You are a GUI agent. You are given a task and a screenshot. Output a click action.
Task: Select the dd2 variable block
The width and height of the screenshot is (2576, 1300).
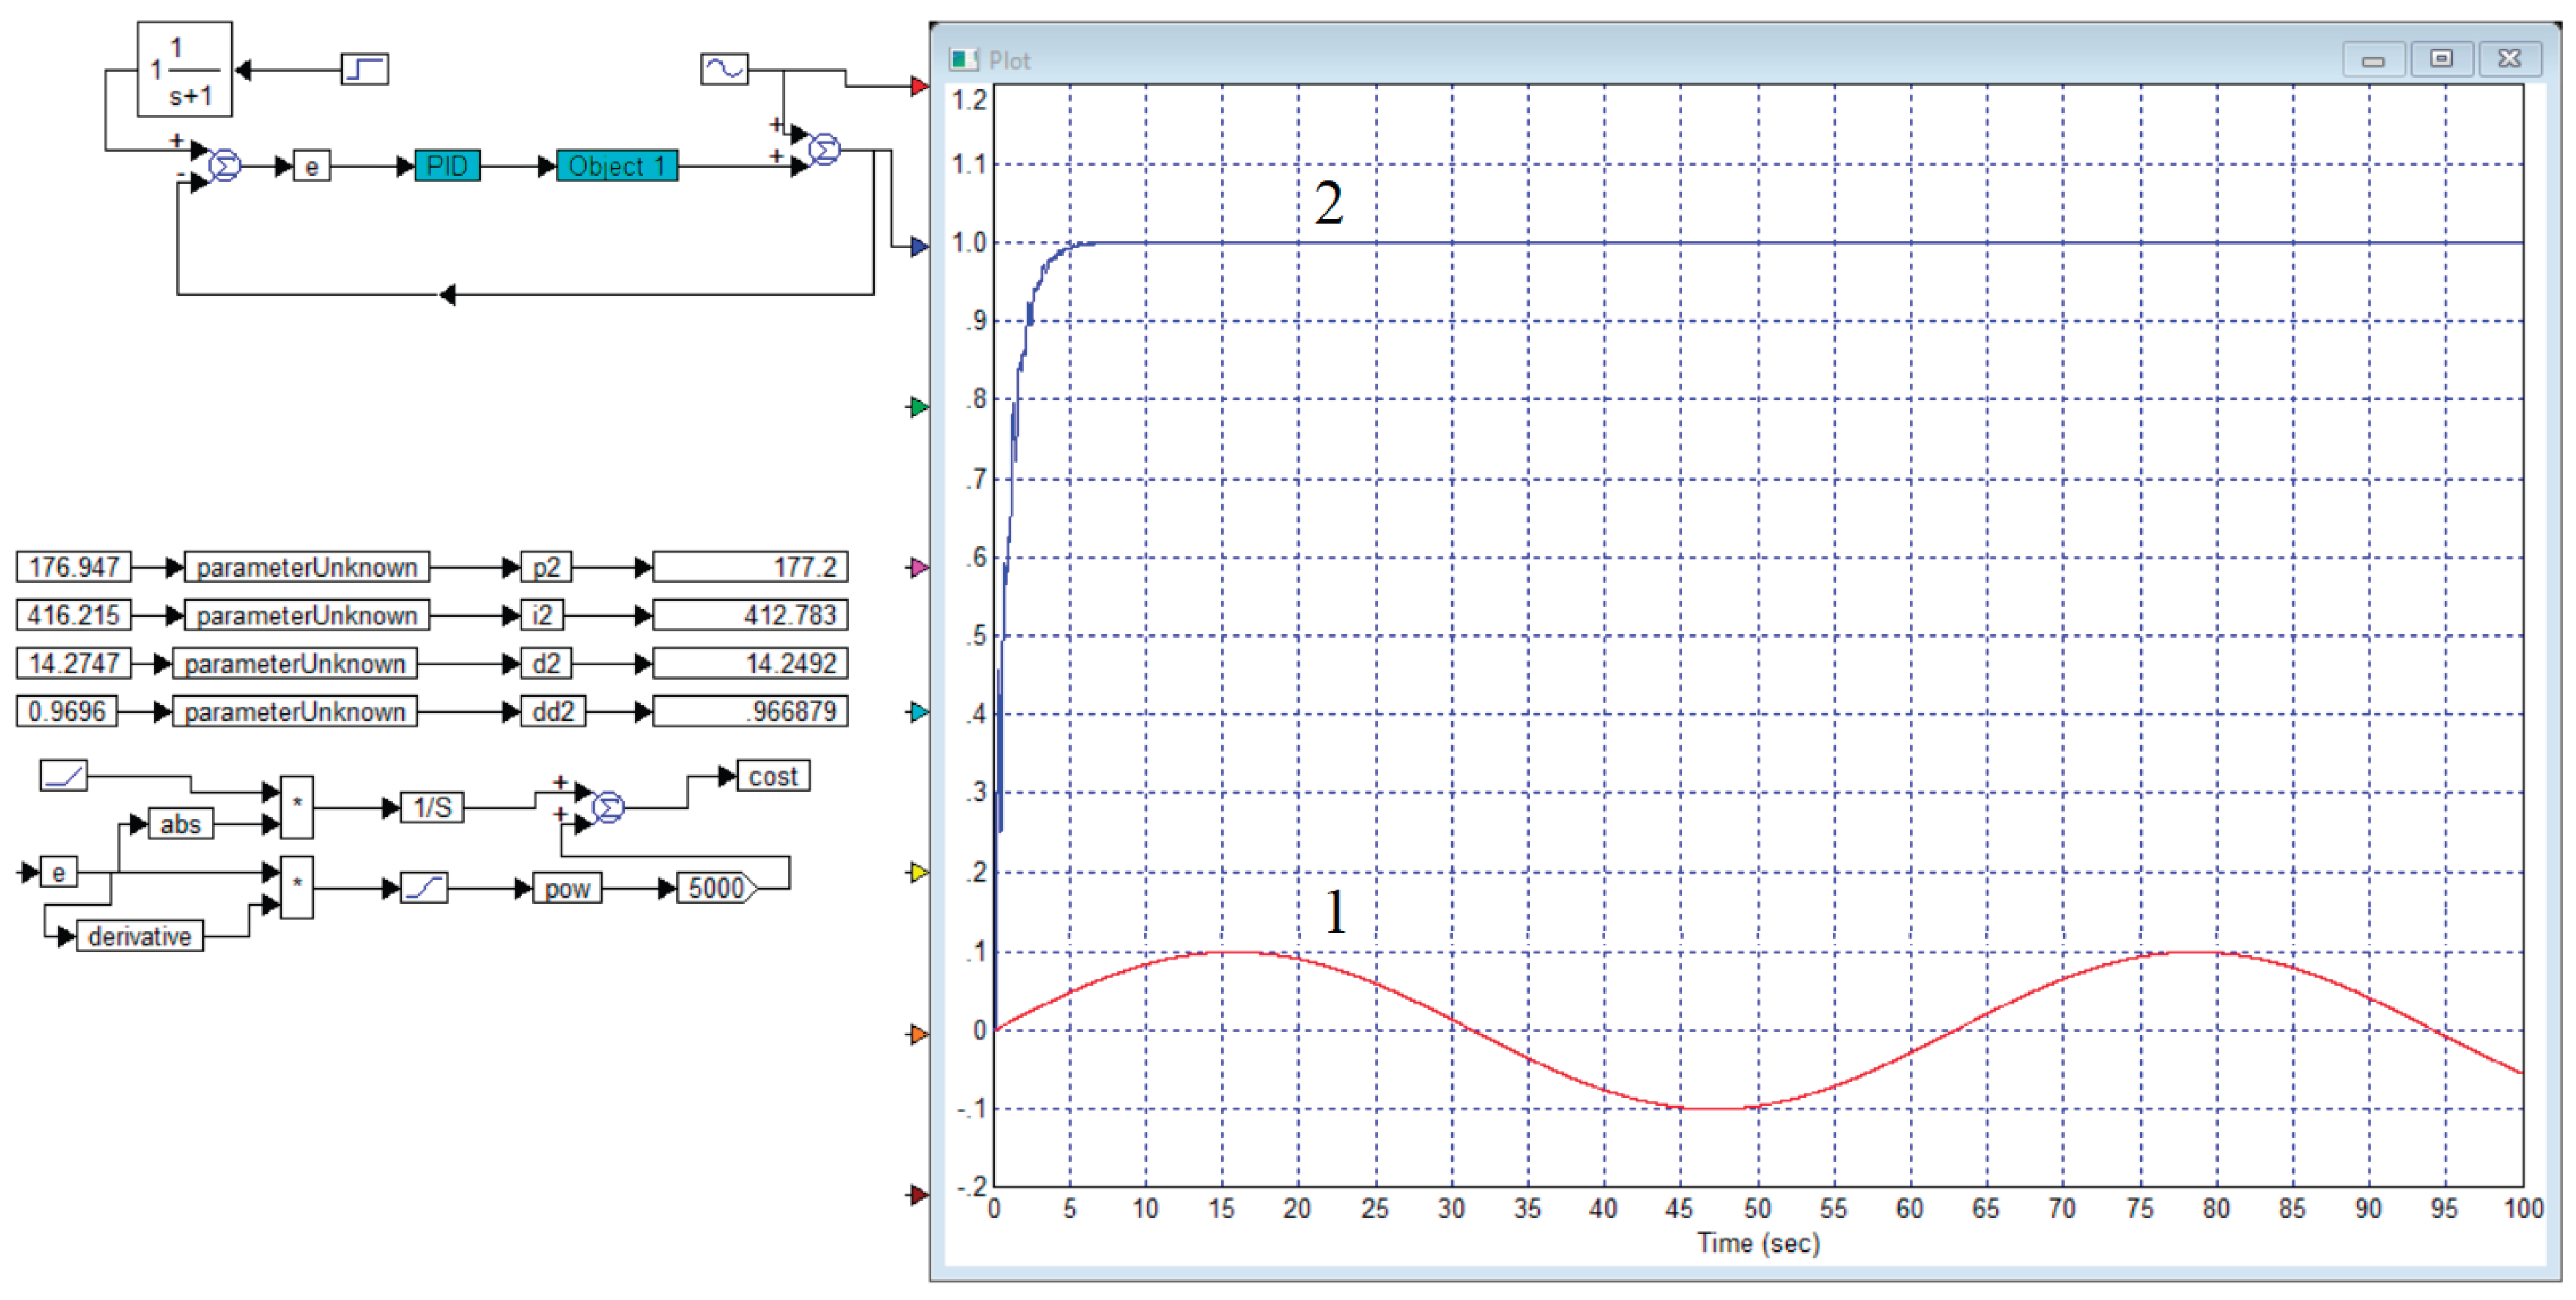click(x=553, y=711)
